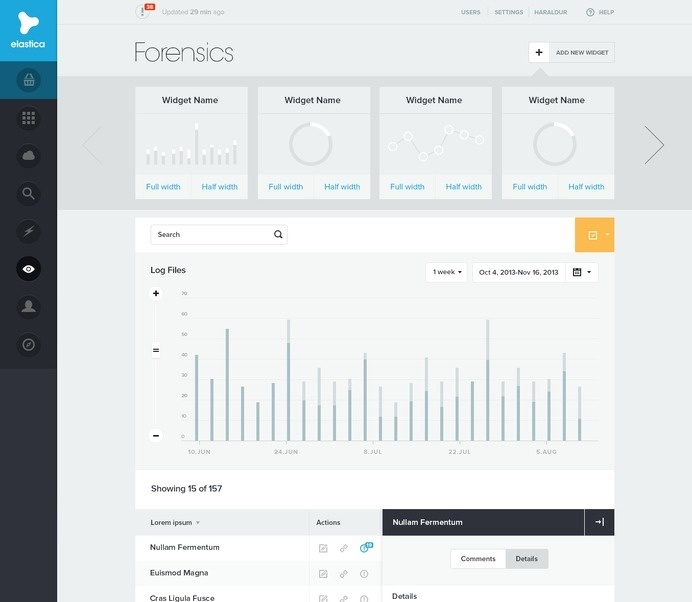Click edit icon for Nullam Fermentum row
The image size is (692, 602).
click(323, 548)
